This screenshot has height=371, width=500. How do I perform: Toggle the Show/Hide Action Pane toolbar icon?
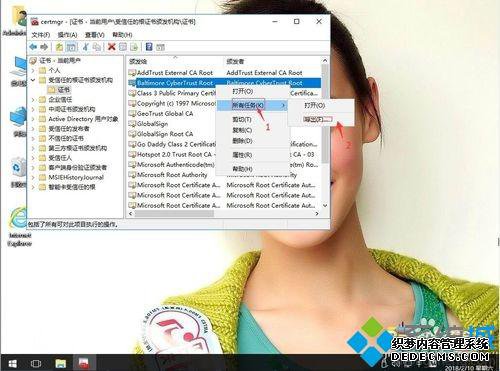160,47
